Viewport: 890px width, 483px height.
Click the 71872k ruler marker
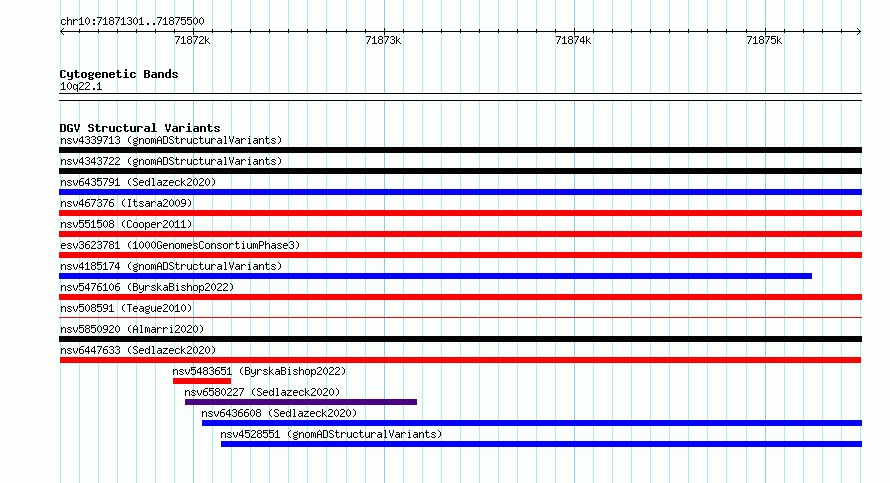(192, 40)
